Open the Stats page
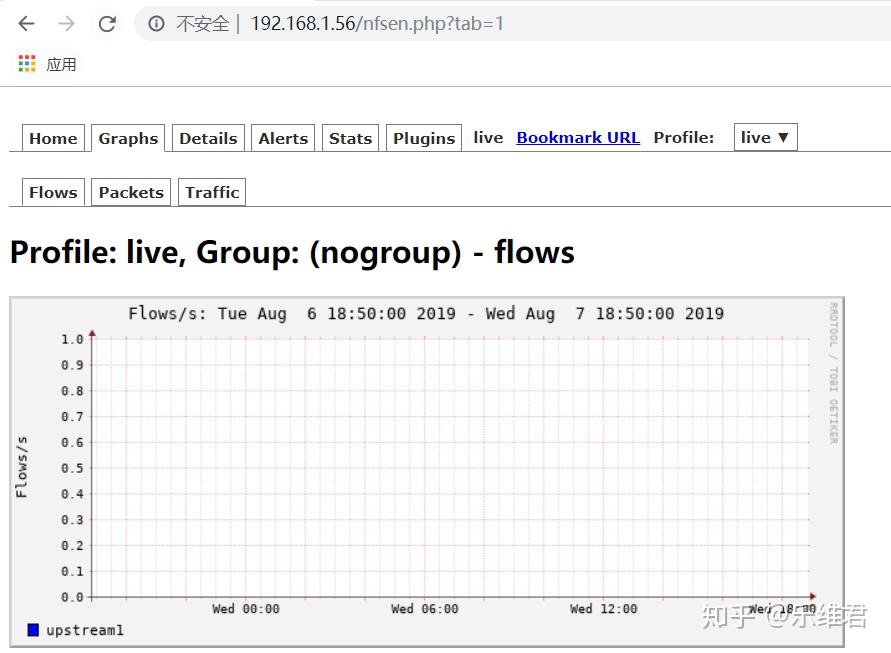 click(350, 138)
